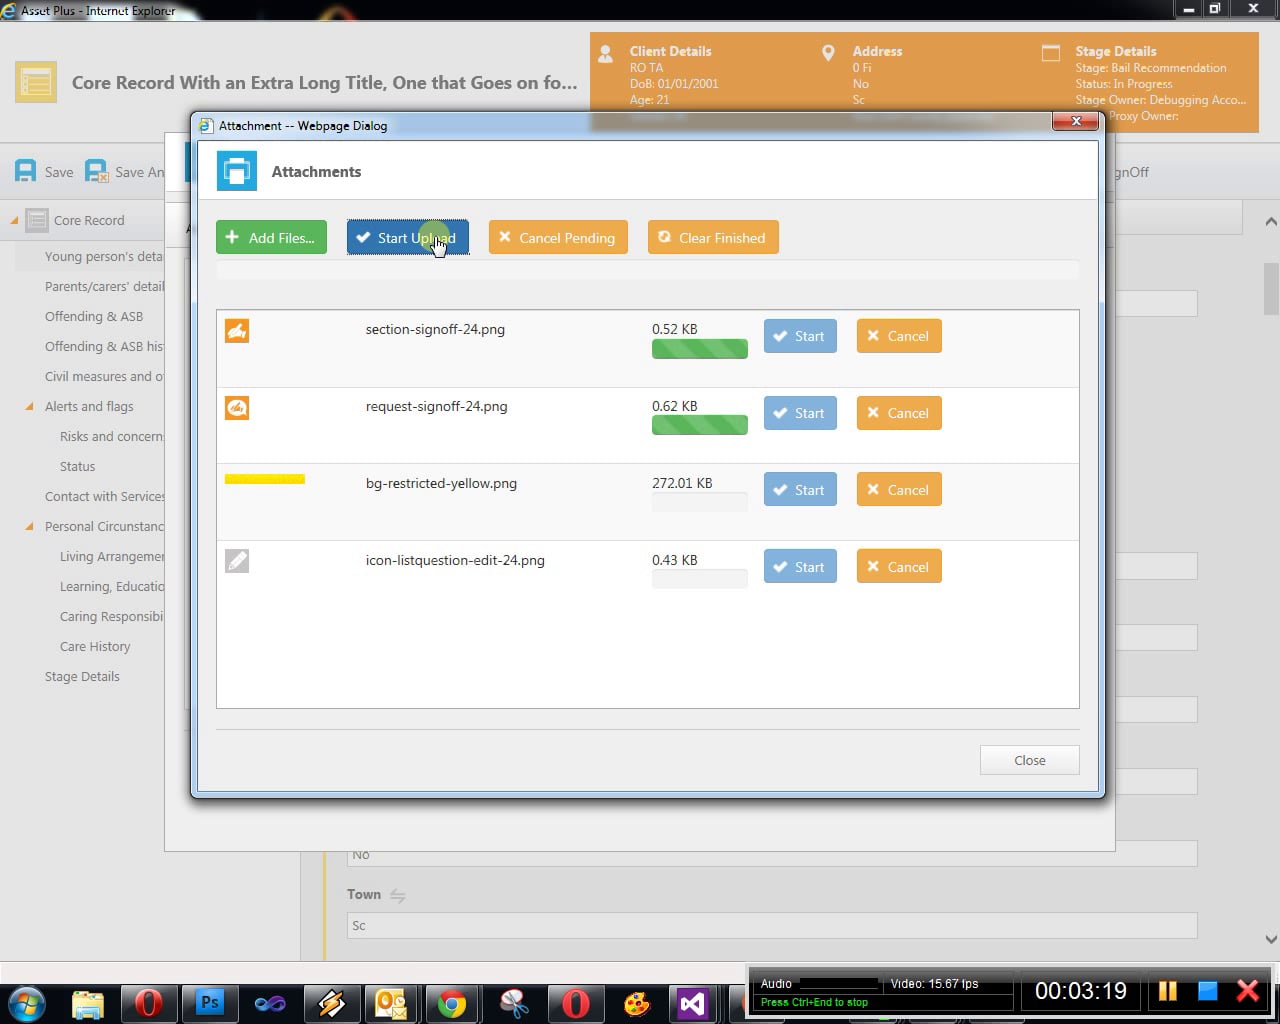
Task: Click the file name bg-restricted-yellow.png
Action: pos(441,483)
